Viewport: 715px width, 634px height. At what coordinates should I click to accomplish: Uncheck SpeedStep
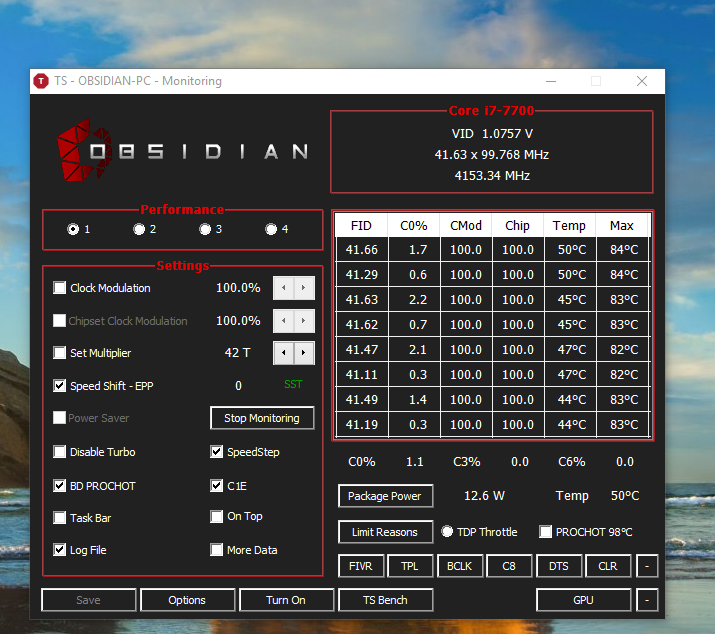click(217, 452)
